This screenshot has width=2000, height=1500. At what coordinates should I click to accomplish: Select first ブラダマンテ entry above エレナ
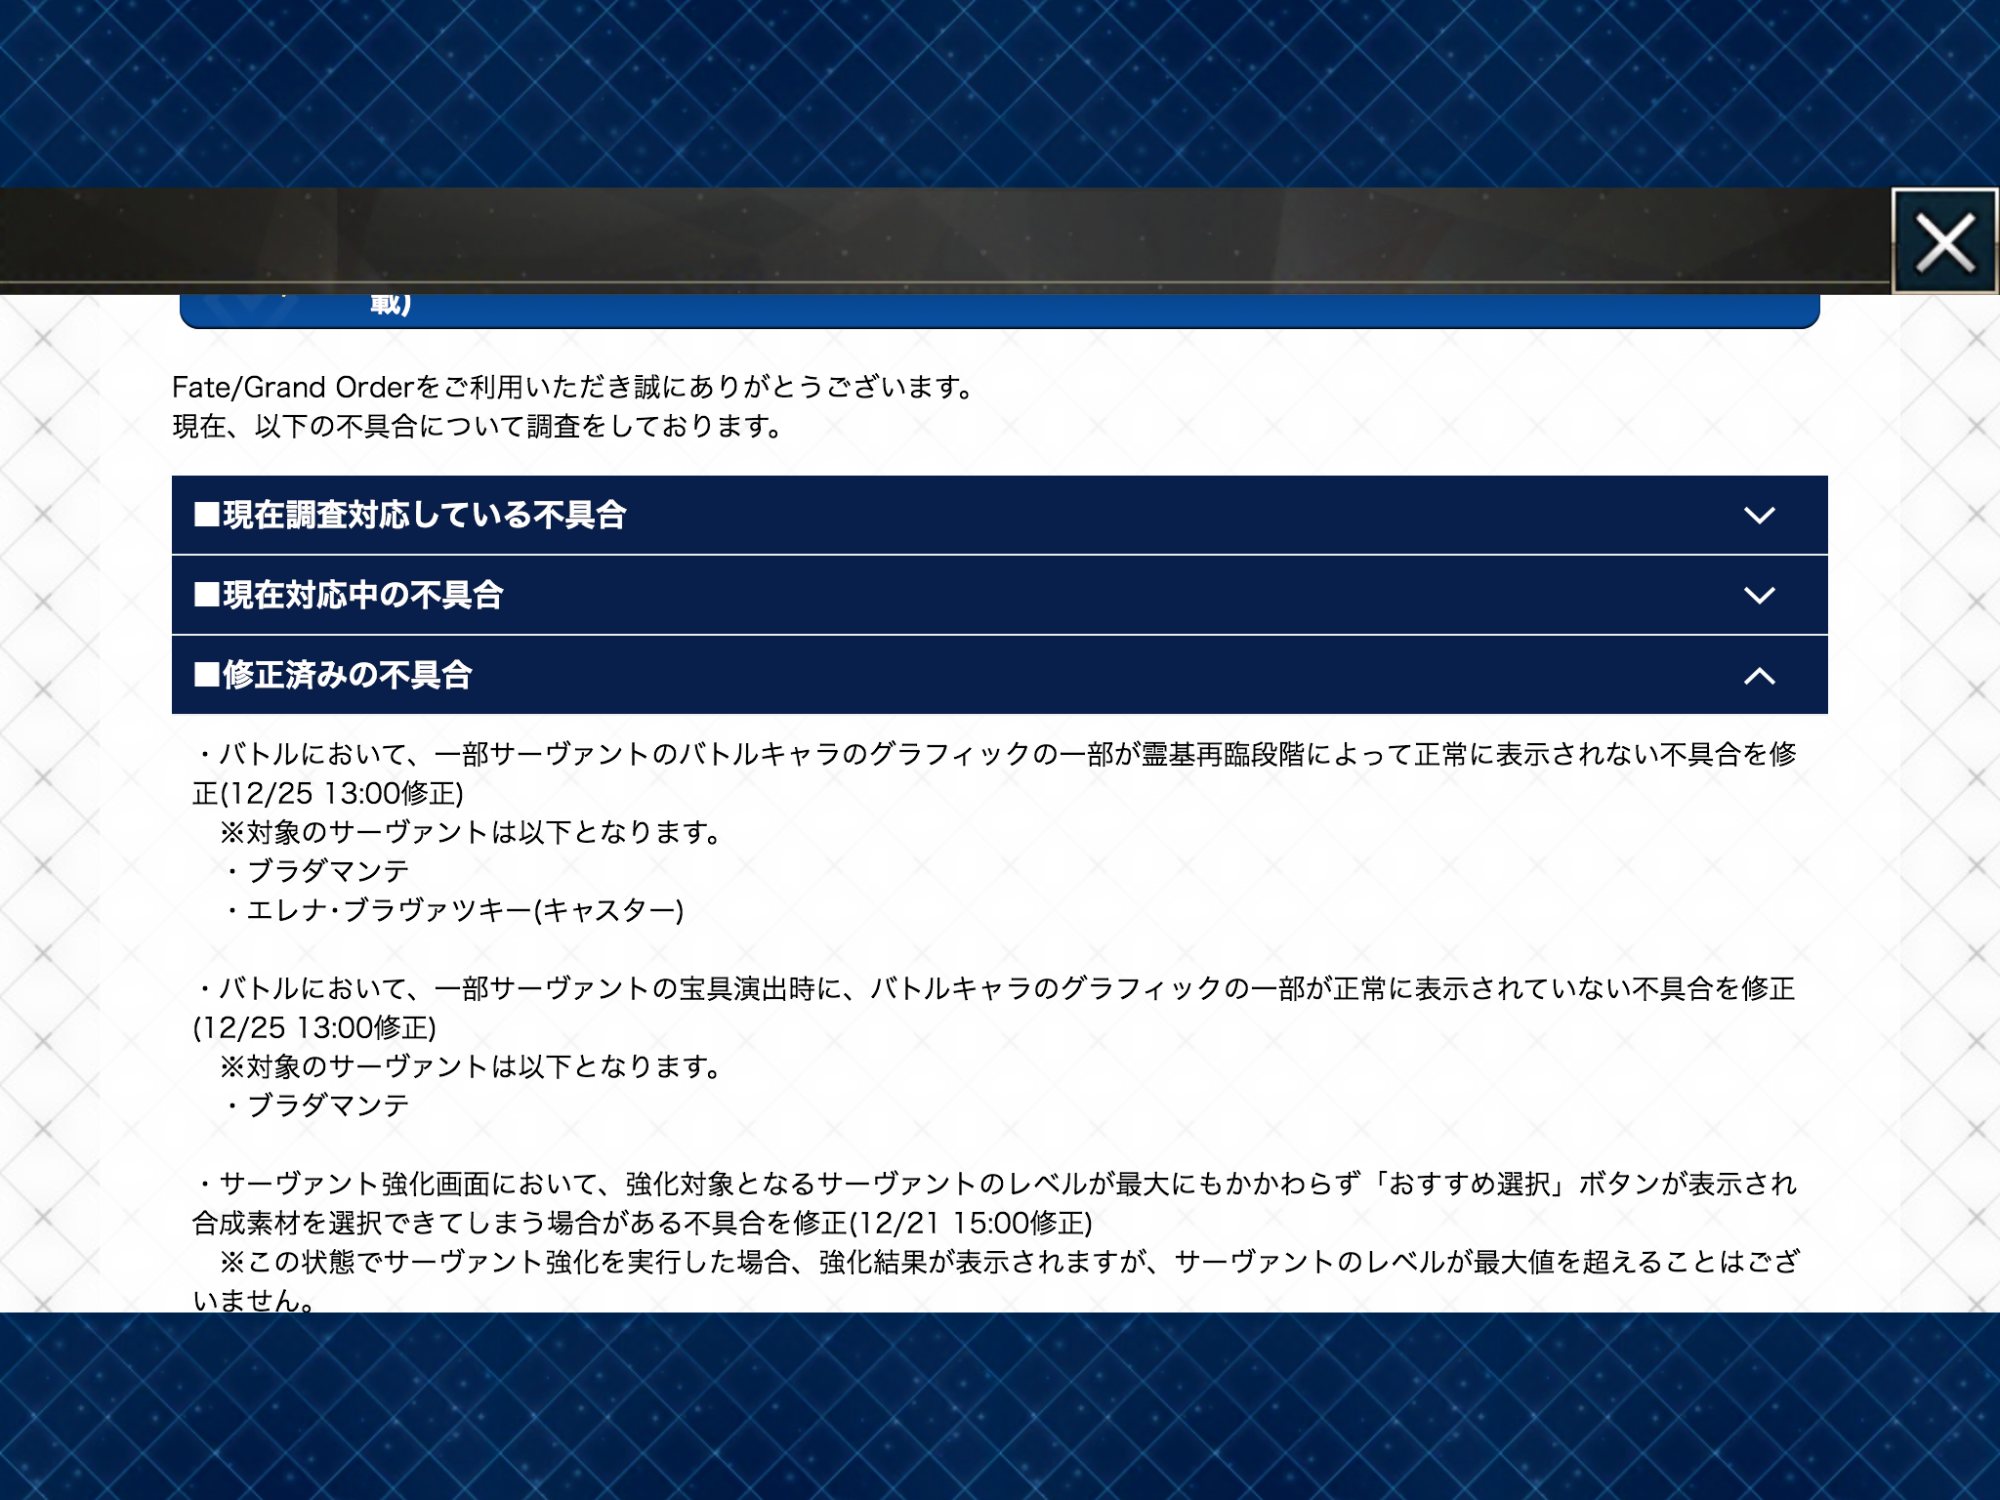coord(328,871)
